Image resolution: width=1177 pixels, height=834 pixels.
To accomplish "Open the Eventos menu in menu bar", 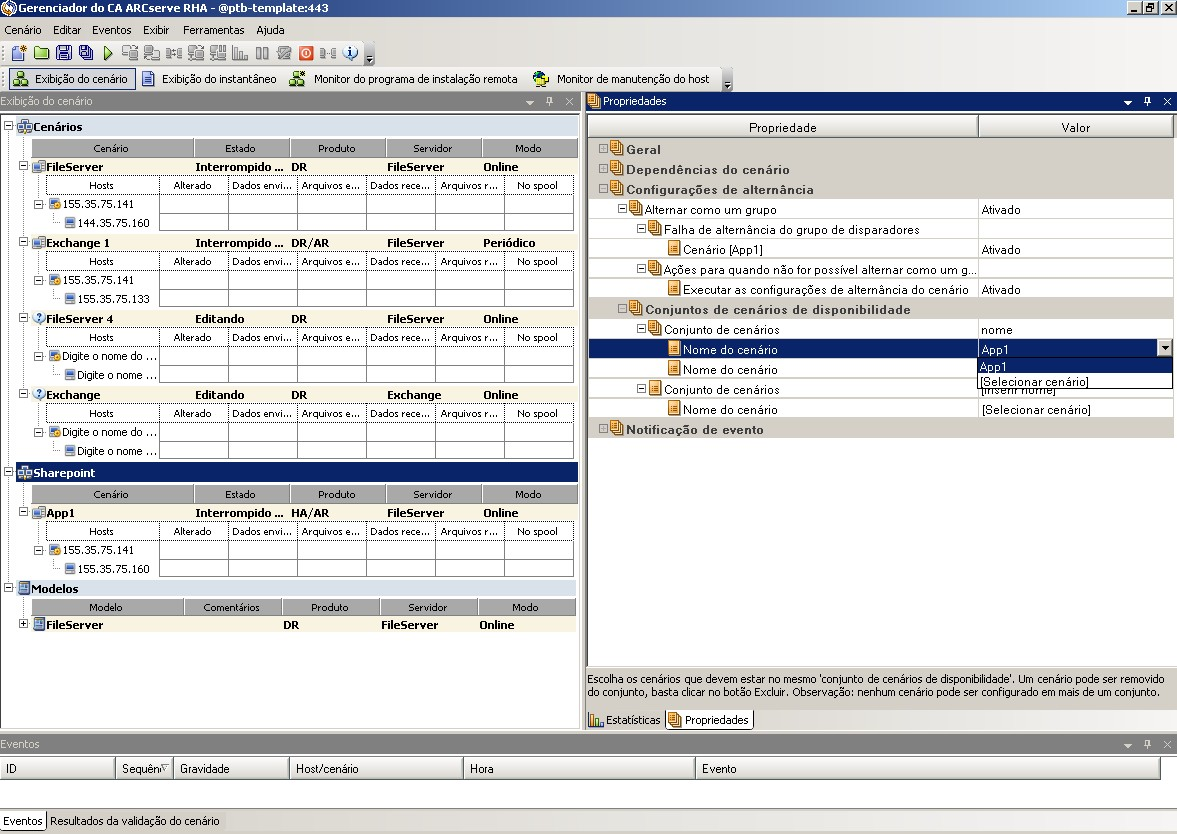I will tap(111, 30).
